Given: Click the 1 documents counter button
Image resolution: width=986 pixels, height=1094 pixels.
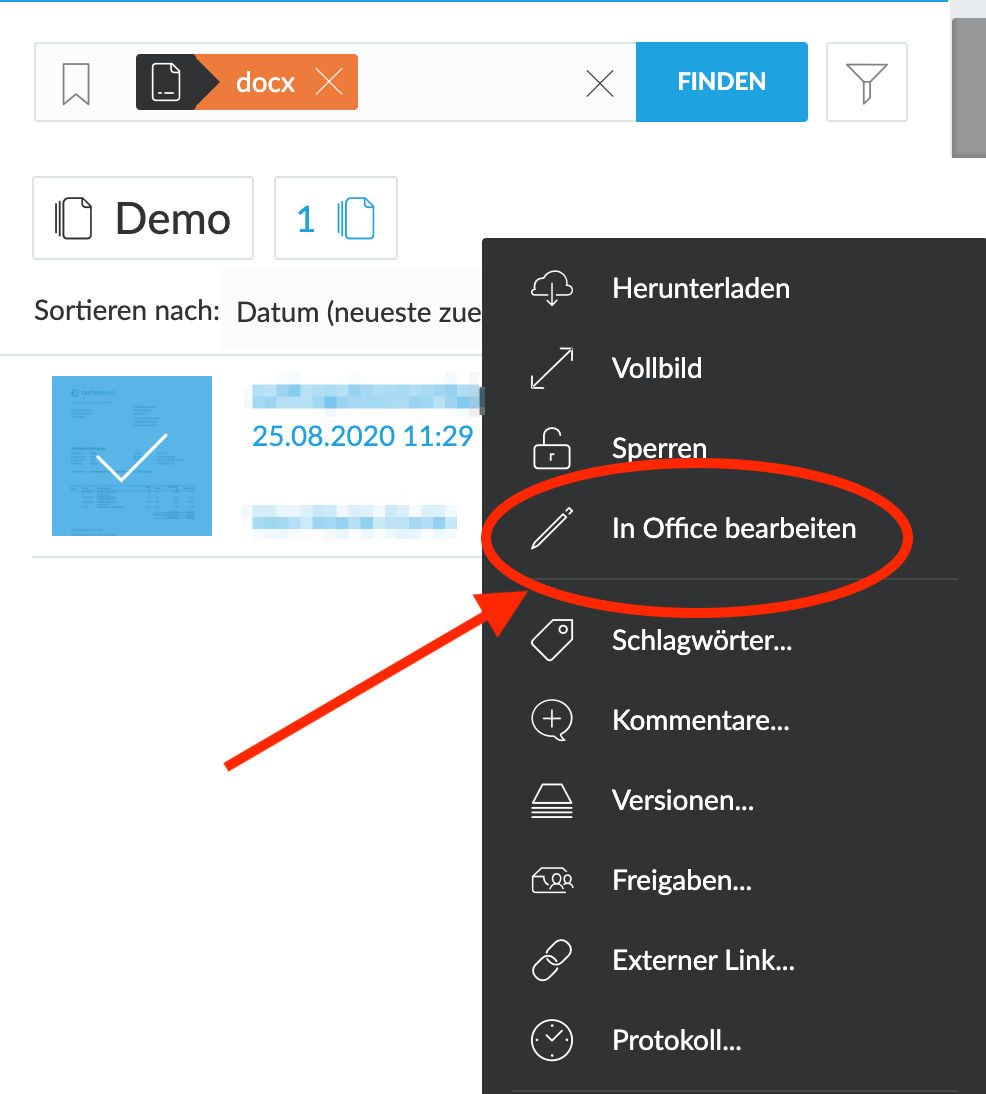Looking at the screenshot, I should (336, 218).
